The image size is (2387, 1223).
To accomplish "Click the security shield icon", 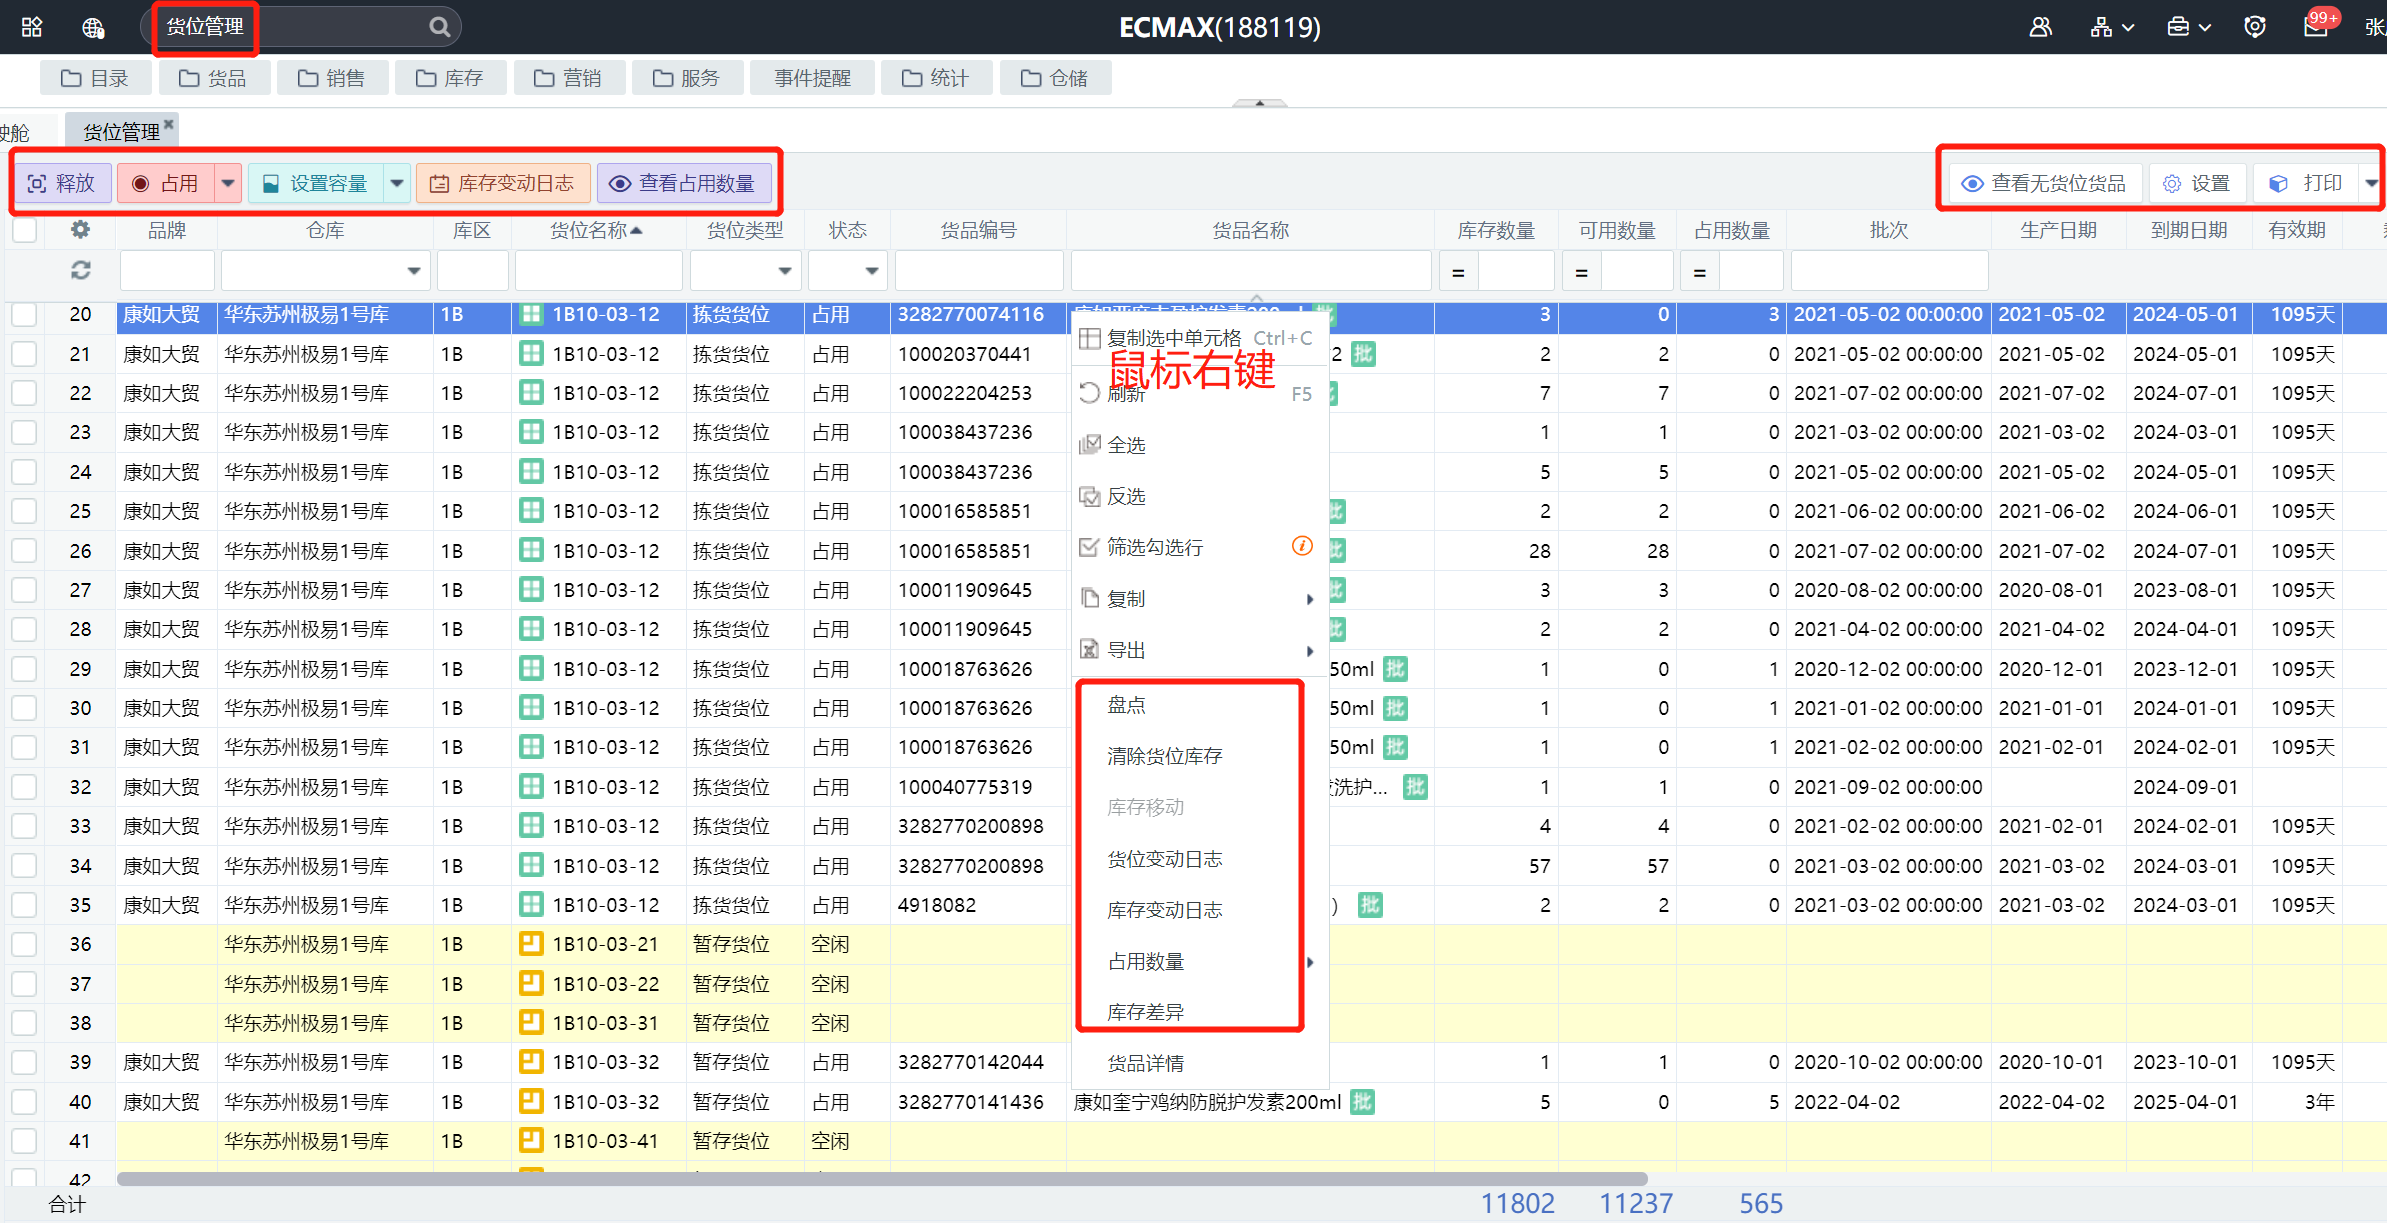I will click(2255, 27).
